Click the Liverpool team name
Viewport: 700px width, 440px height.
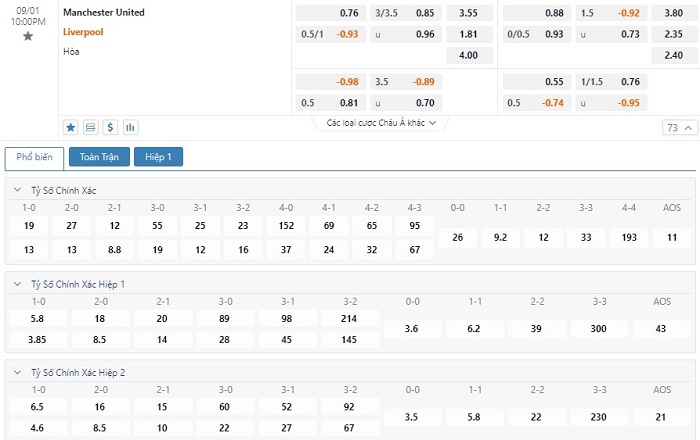[x=83, y=32]
